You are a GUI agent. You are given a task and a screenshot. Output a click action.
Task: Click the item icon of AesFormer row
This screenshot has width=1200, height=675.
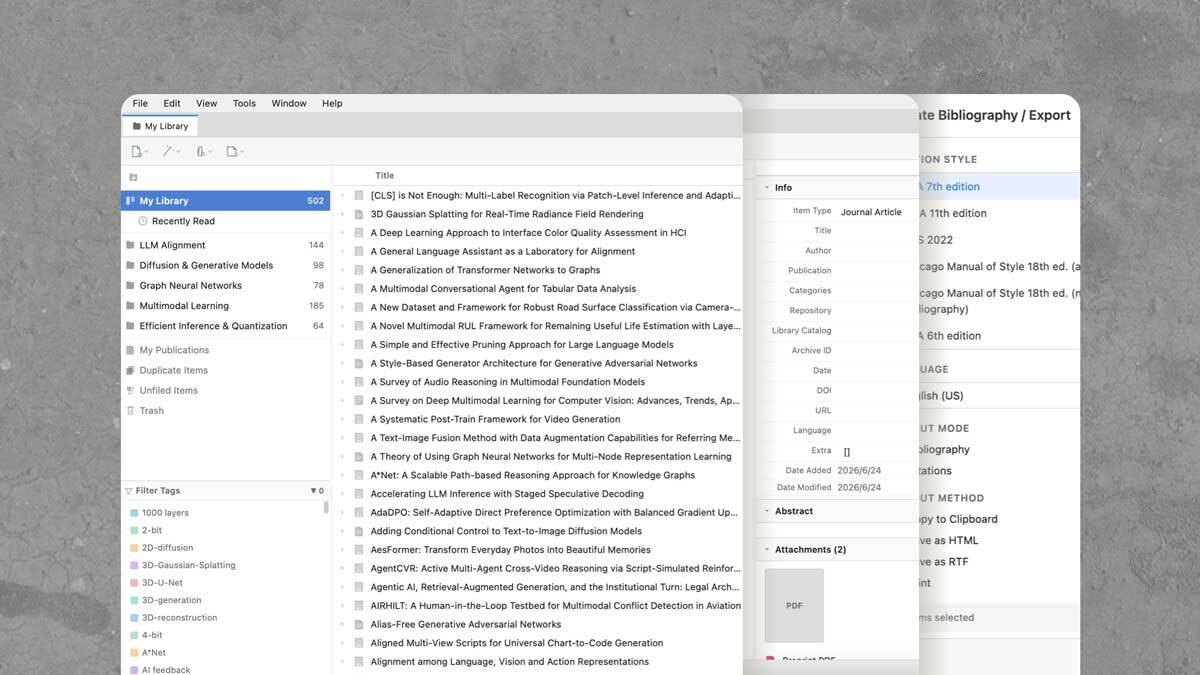click(x=359, y=549)
